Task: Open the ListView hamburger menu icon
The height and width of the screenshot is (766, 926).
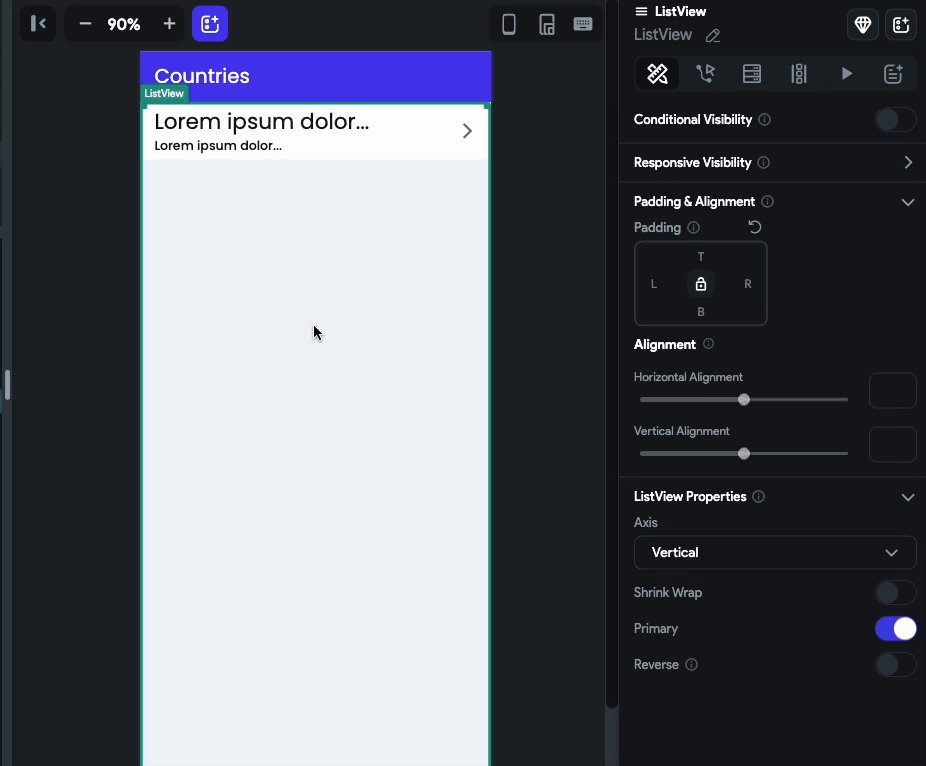Action: pyautogui.click(x=641, y=11)
